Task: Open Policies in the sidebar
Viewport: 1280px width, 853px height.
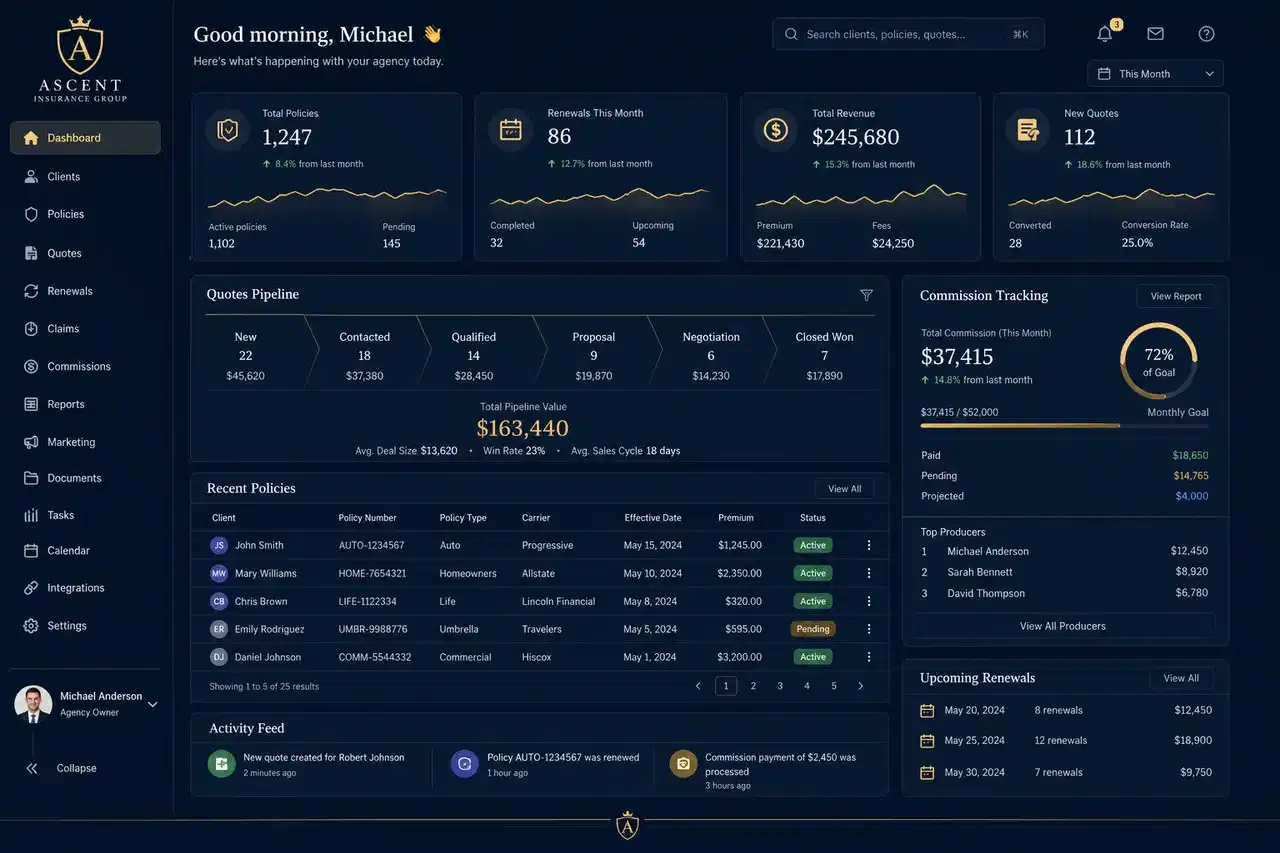Action: click(85, 214)
